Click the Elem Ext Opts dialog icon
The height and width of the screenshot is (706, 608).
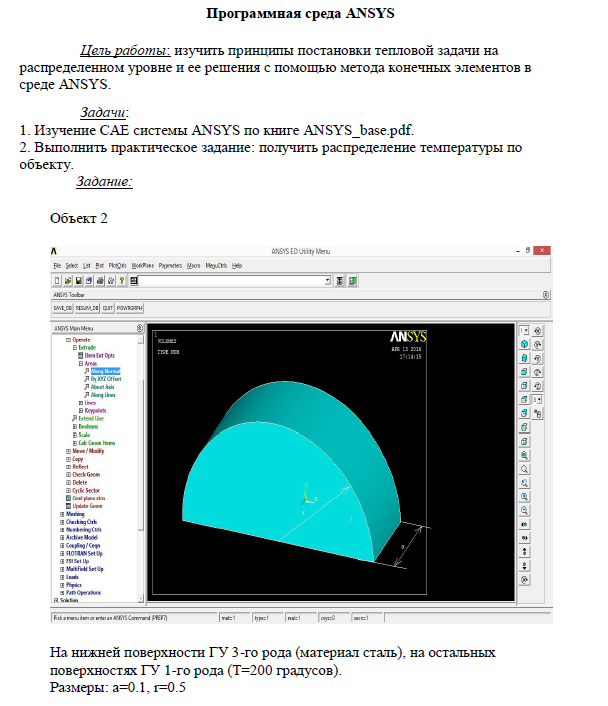click(81, 356)
